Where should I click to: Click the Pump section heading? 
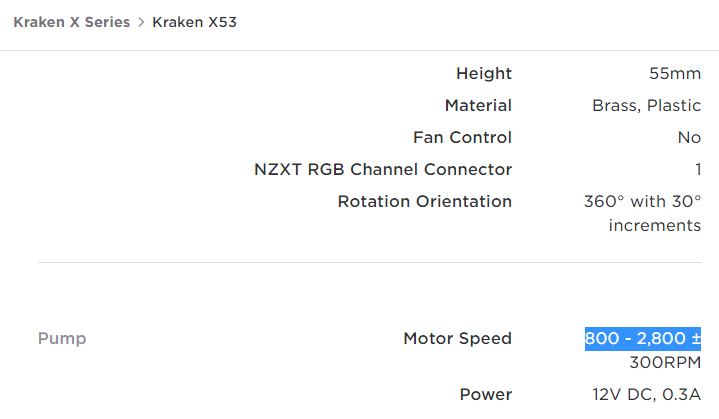click(x=62, y=339)
